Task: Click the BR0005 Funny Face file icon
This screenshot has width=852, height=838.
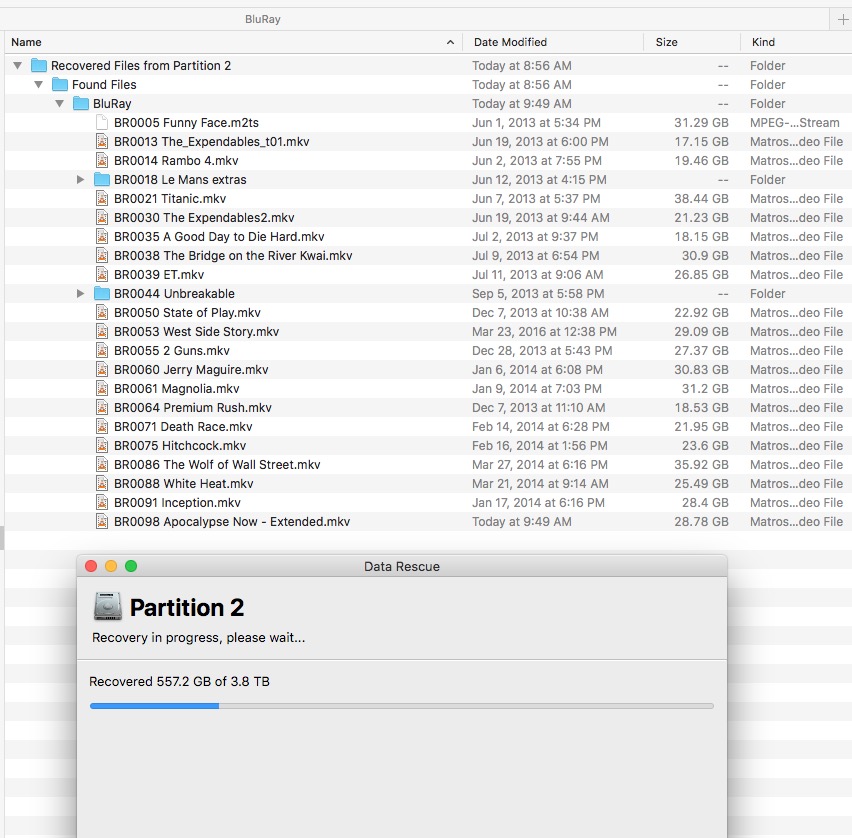Action: click(102, 123)
